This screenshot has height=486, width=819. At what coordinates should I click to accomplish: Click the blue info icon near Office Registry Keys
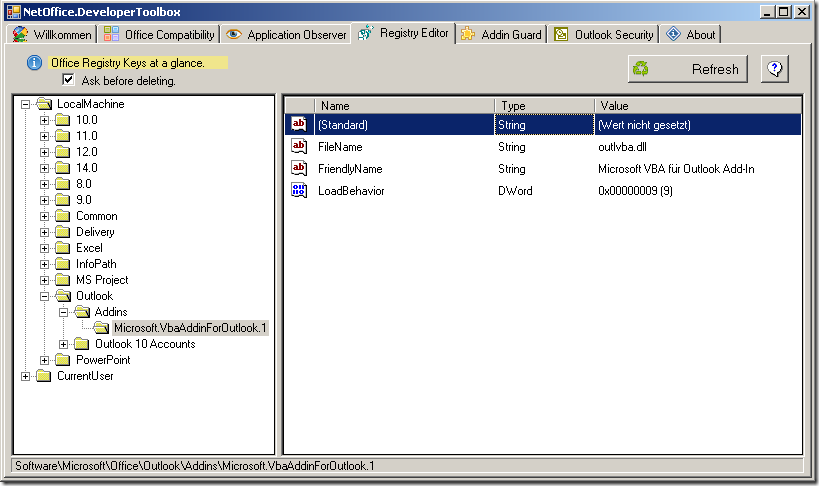pyautogui.click(x=34, y=63)
